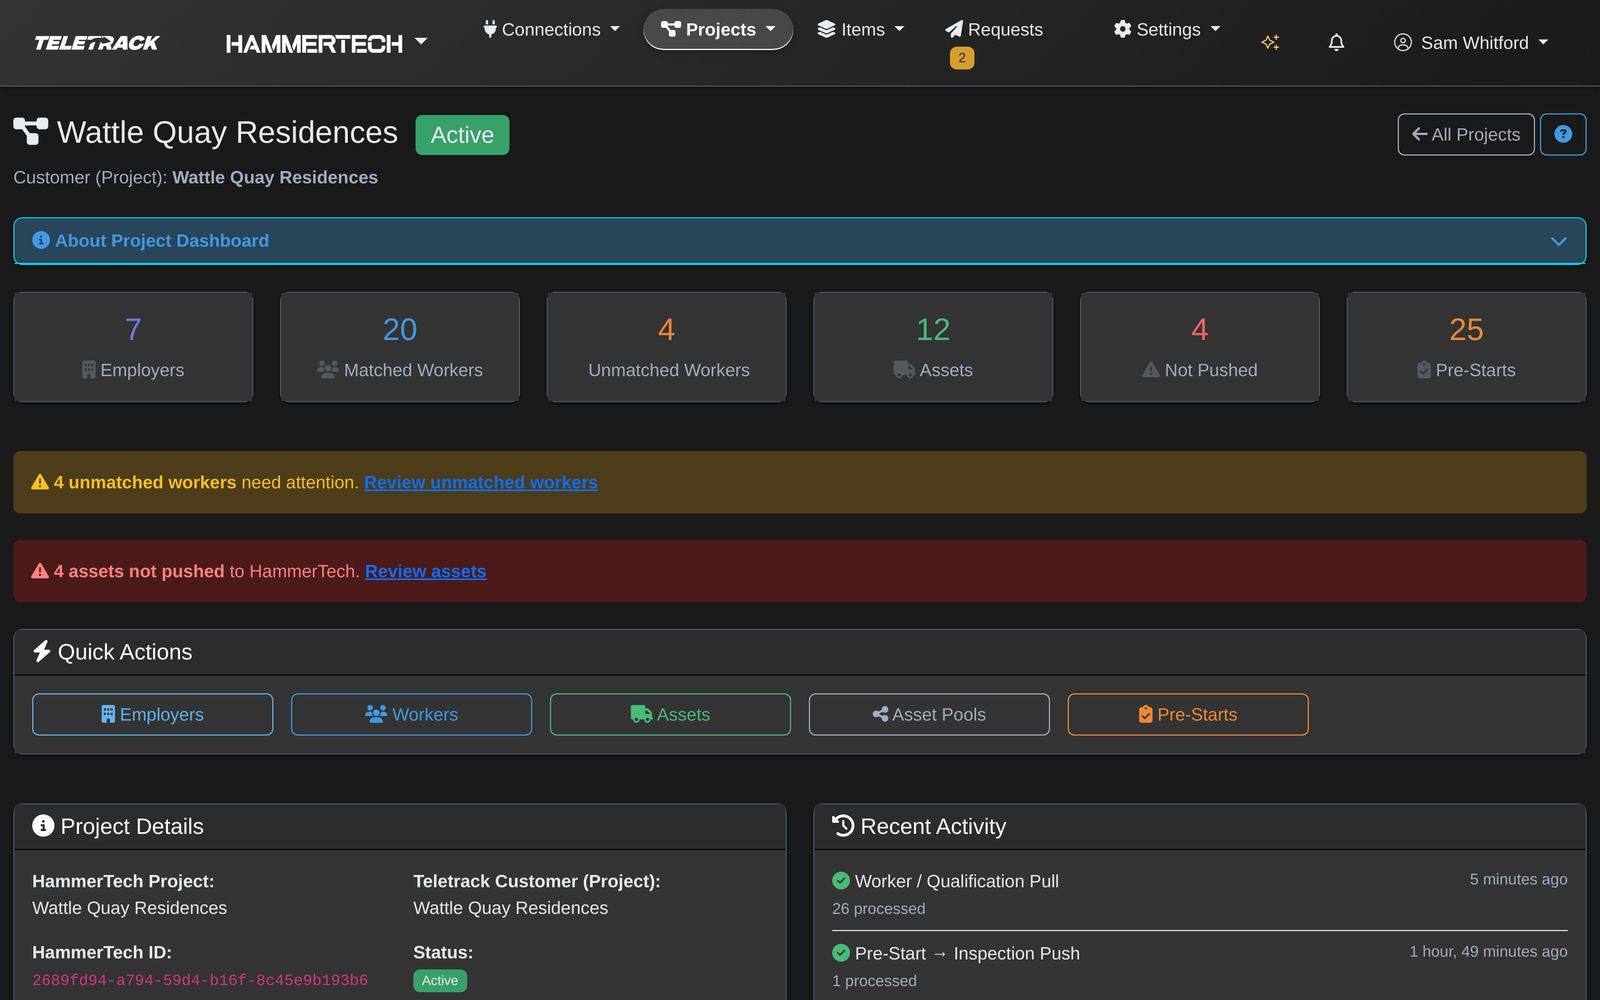Click the green check beside Worker / Qualification Pull
This screenshot has width=1600, height=1000.
pos(841,881)
